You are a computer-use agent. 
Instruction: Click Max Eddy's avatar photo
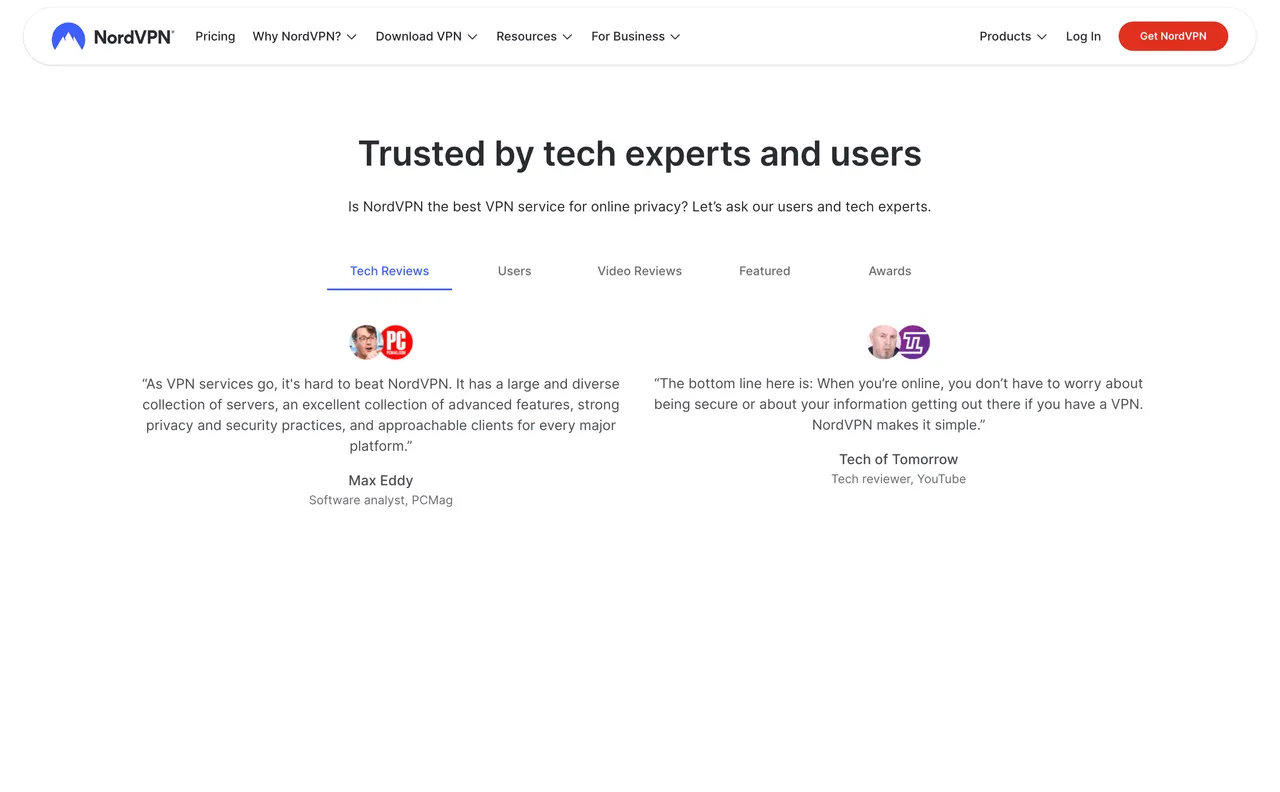pos(365,342)
